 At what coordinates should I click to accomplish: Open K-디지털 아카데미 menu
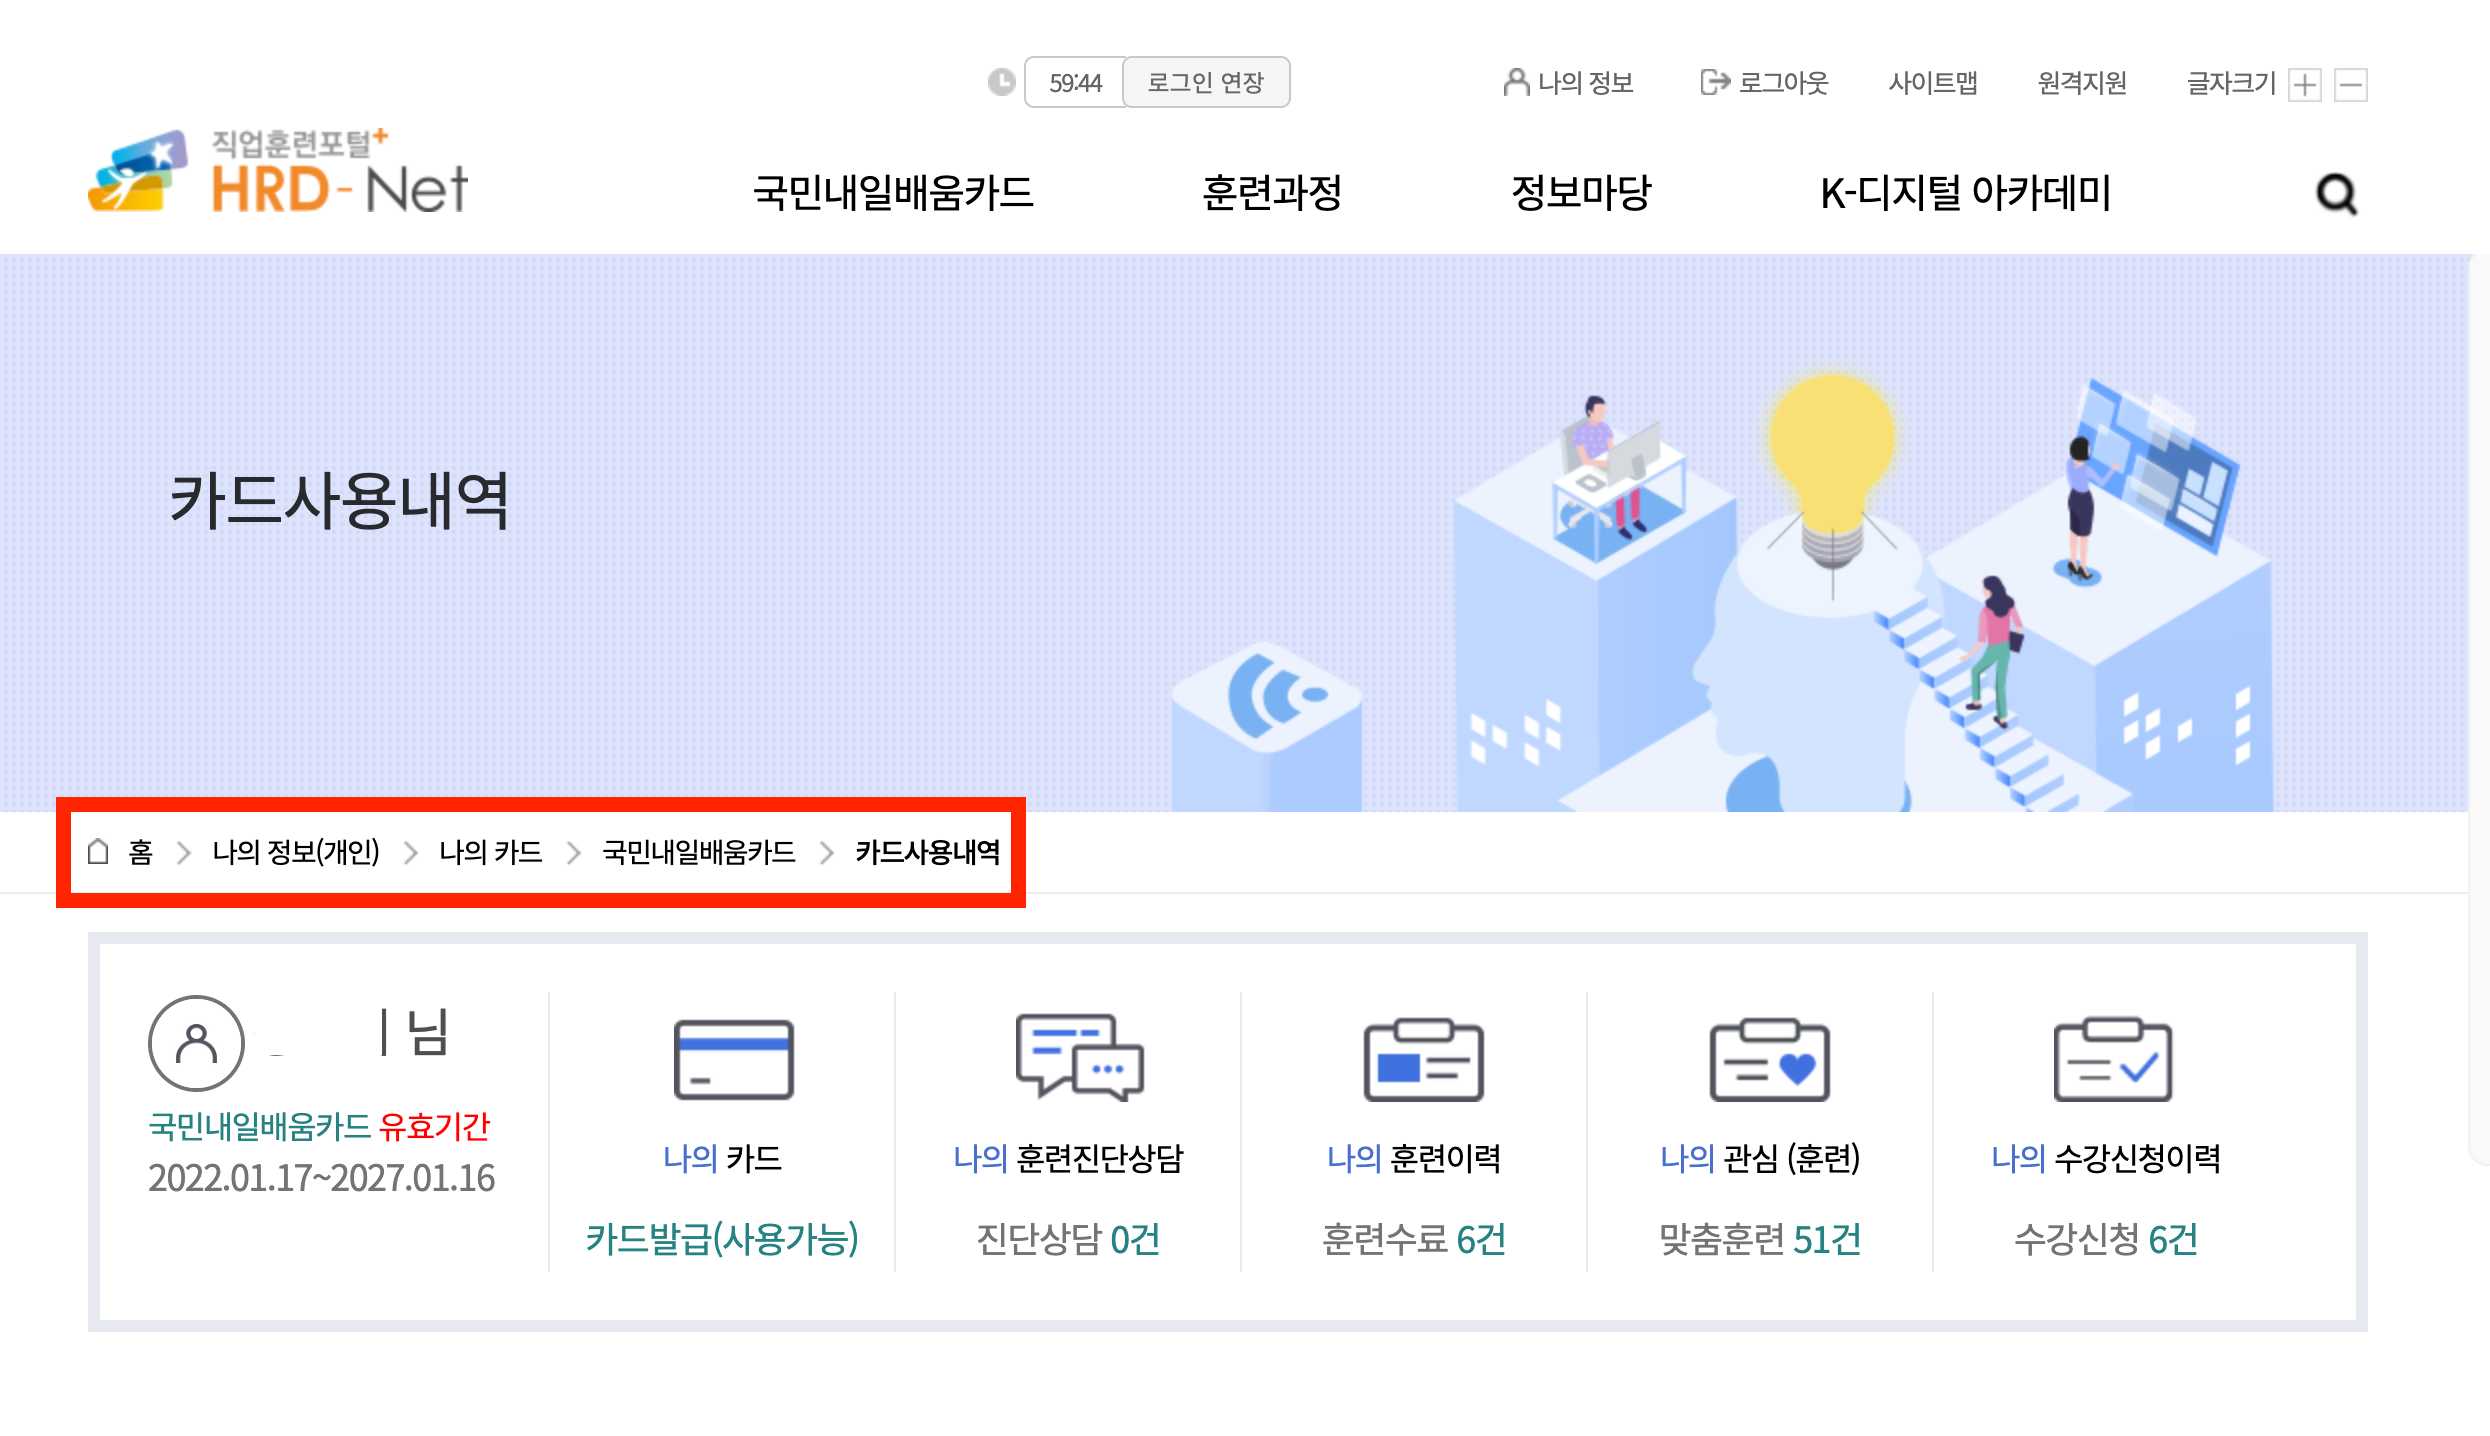1965,192
